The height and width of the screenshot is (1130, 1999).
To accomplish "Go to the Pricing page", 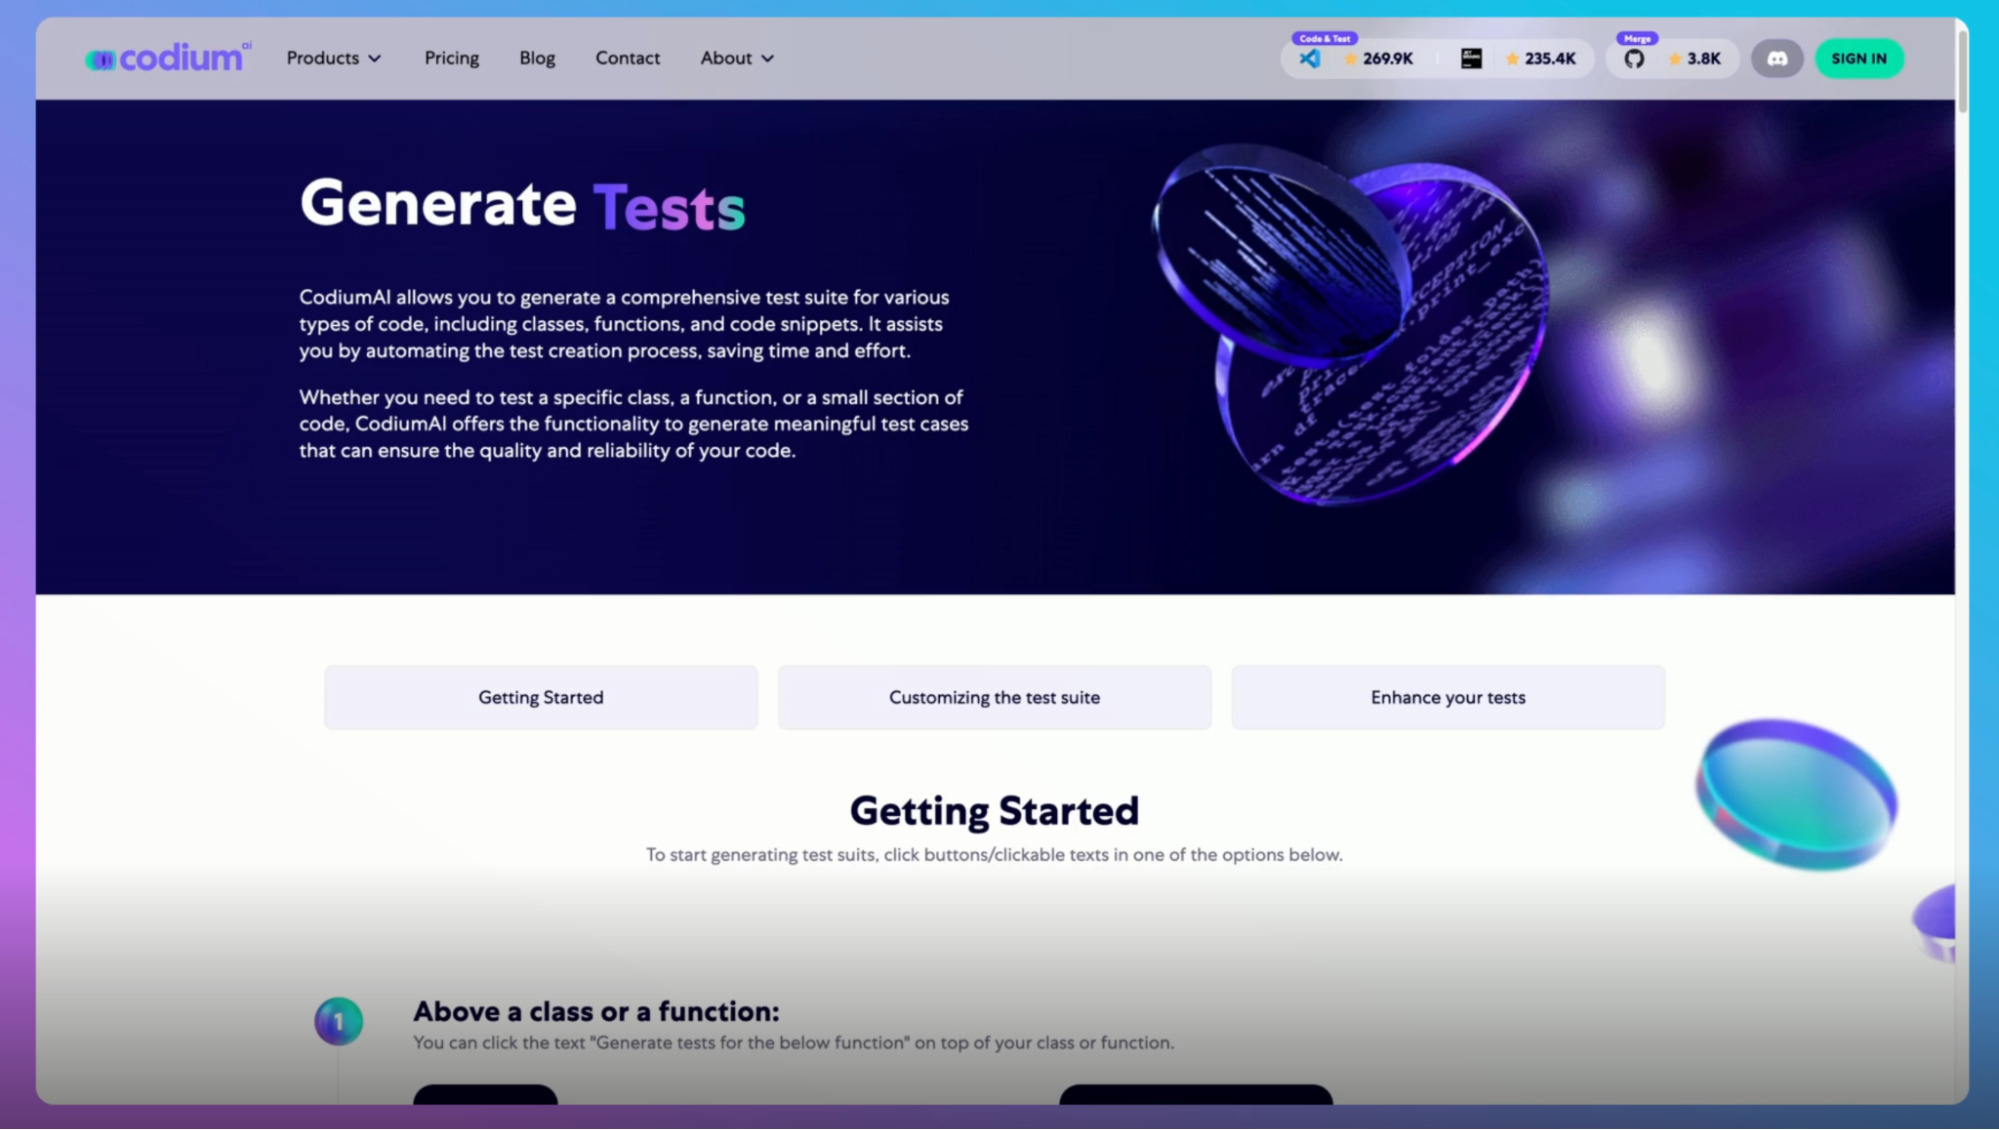I will click(x=451, y=58).
